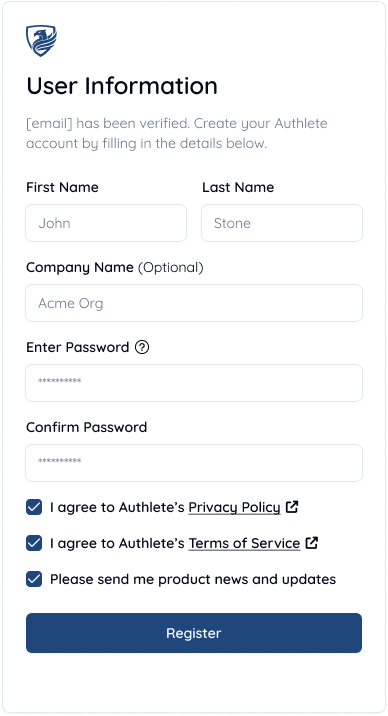The height and width of the screenshot is (716, 388).
Task: Click external link icon beside Privacy Policy
Action: pyautogui.click(x=292, y=507)
